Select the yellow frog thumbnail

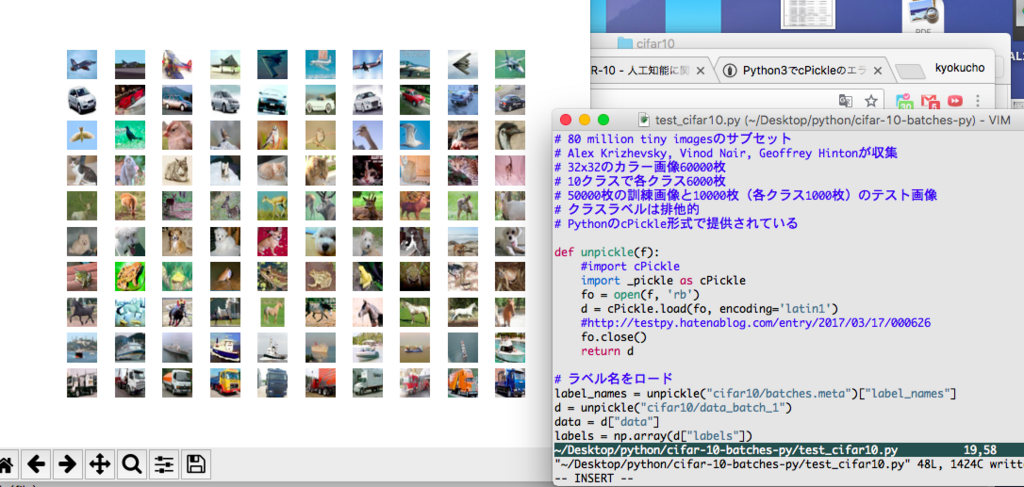(368, 276)
